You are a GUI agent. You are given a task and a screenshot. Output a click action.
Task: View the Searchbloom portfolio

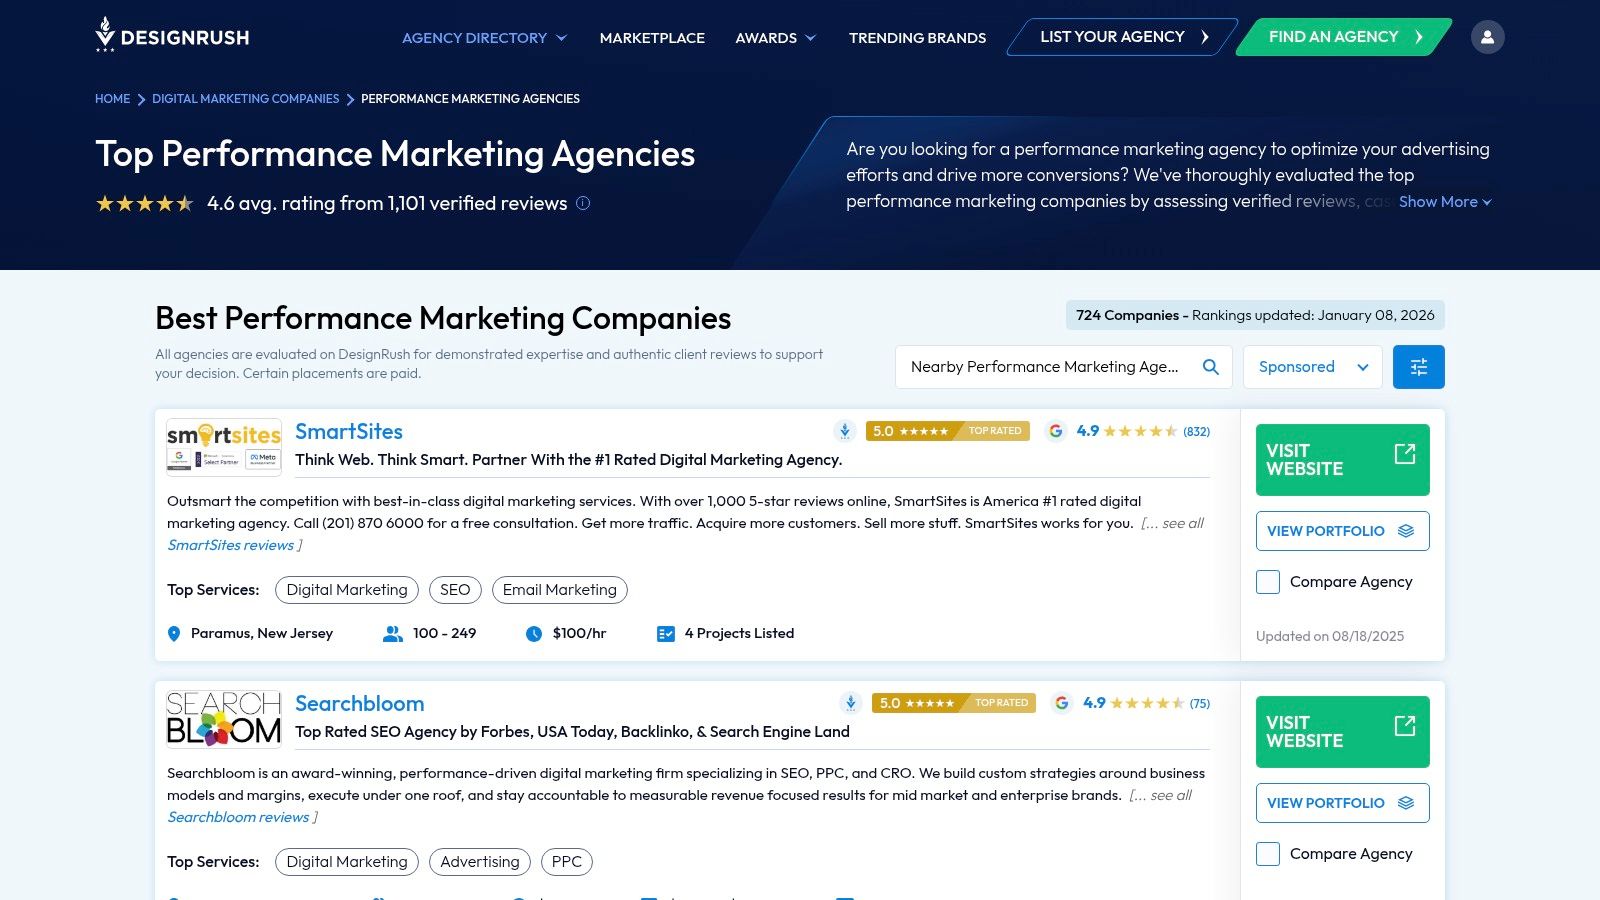pyautogui.click(x=1343, y=803)
